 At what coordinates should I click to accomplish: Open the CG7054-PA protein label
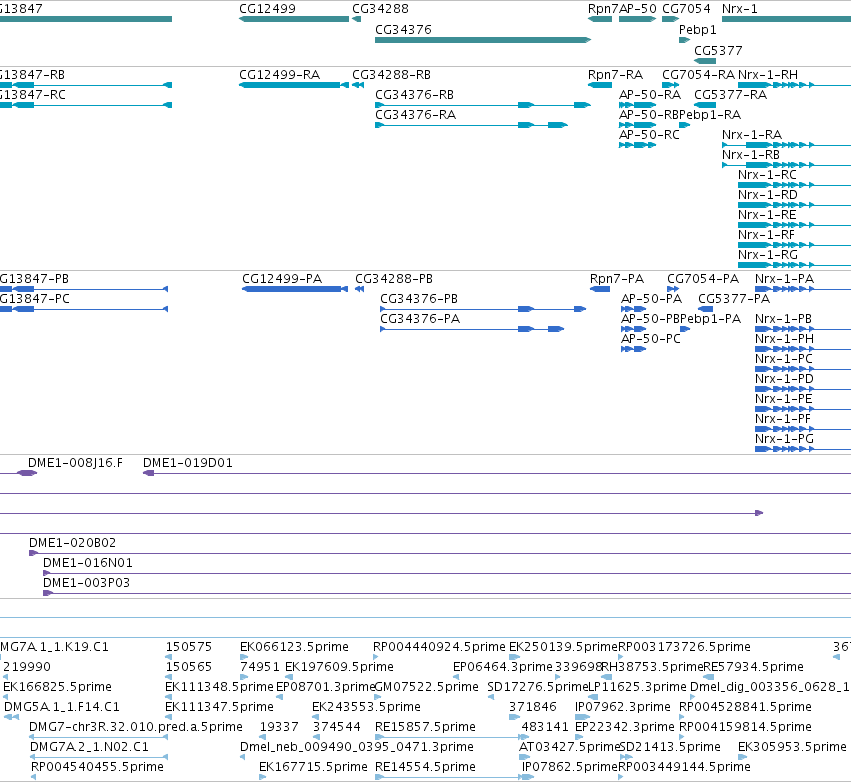click(x=703, y=279)
